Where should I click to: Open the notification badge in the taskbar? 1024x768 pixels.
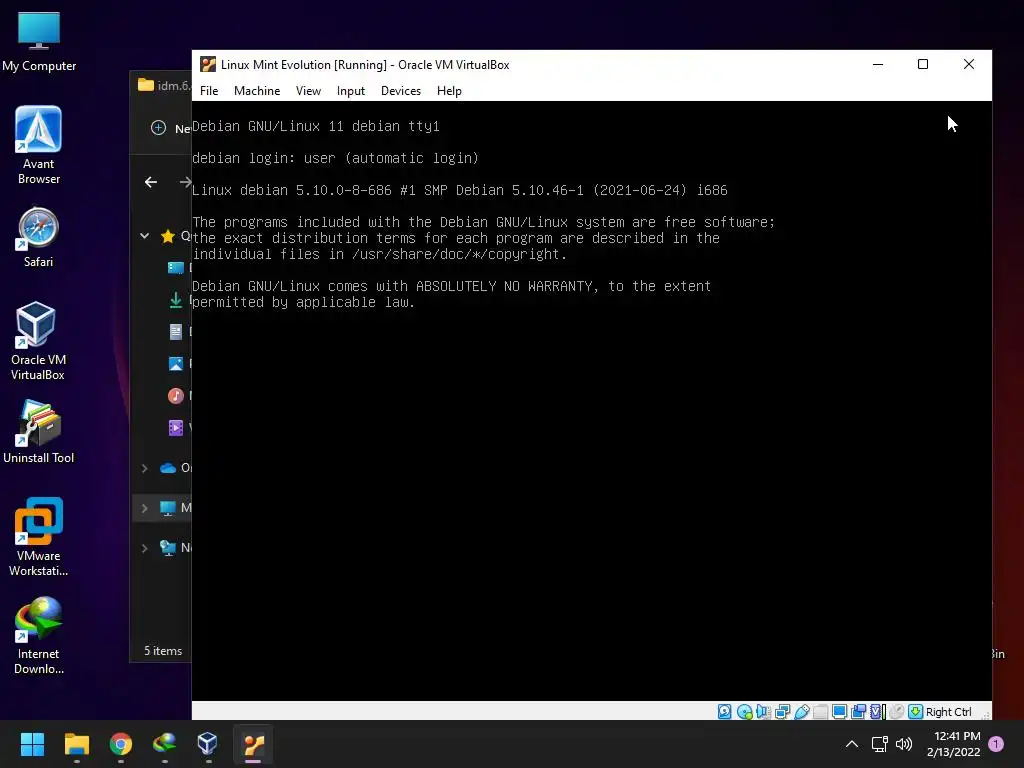pos(996,744)
